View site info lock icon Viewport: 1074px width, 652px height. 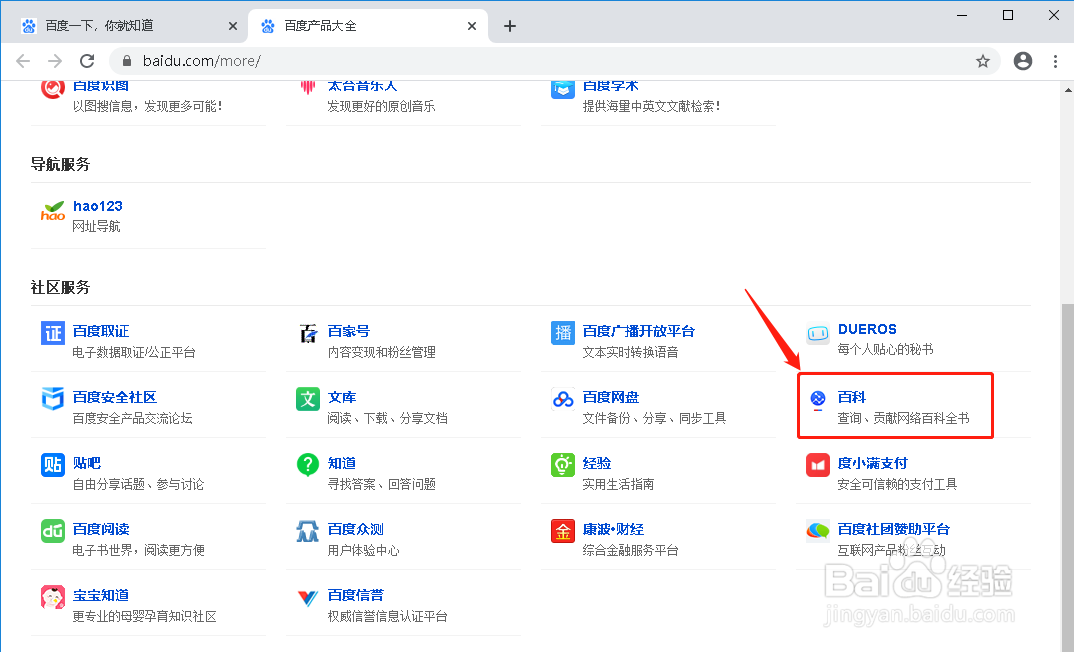(127, 61)
